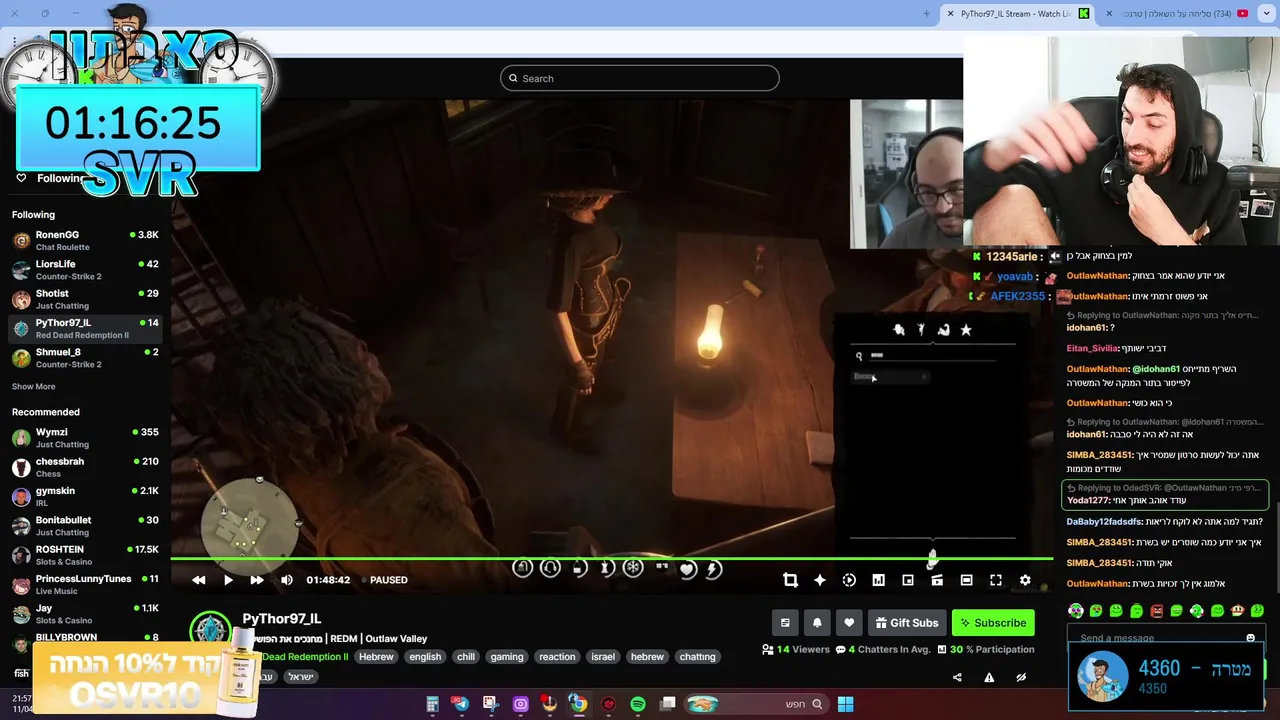The width and height of the screenshot is (1280, 720).
Task: Fast forward the stream video
Action: 257,580
